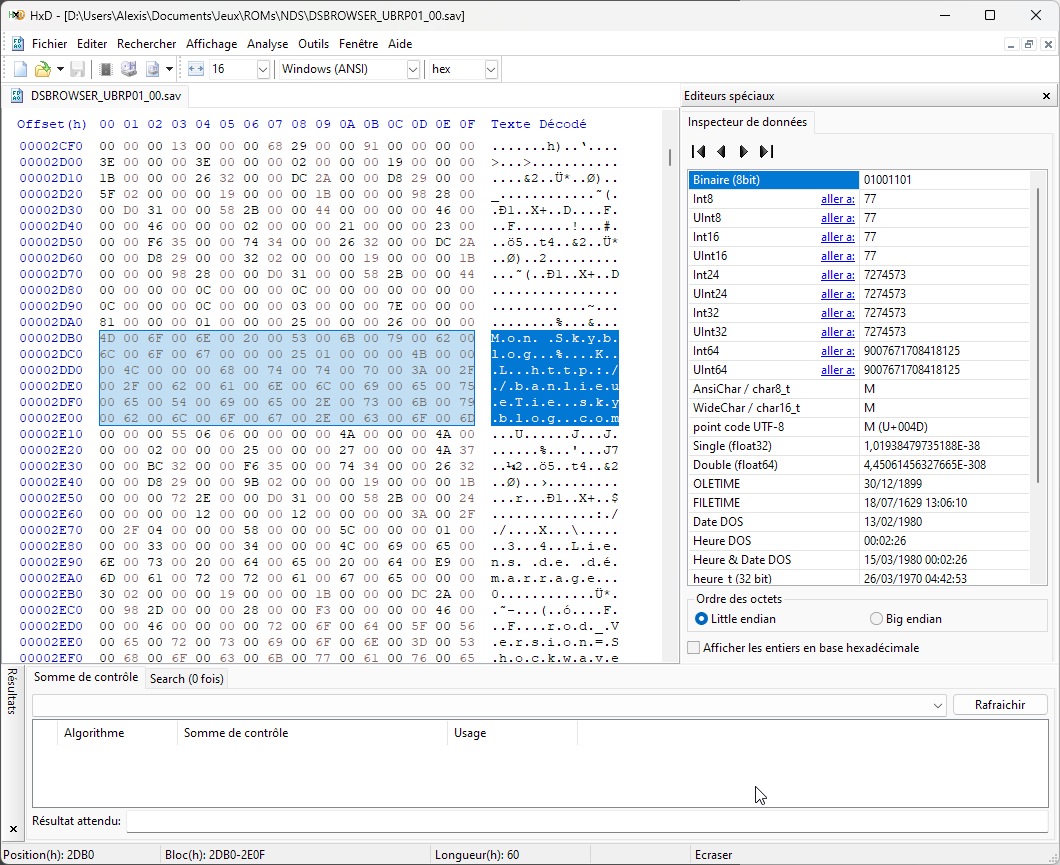Open the Rechercher menu
The height and width of the screenshot is (865, 1060).
(x=146, y=44)
